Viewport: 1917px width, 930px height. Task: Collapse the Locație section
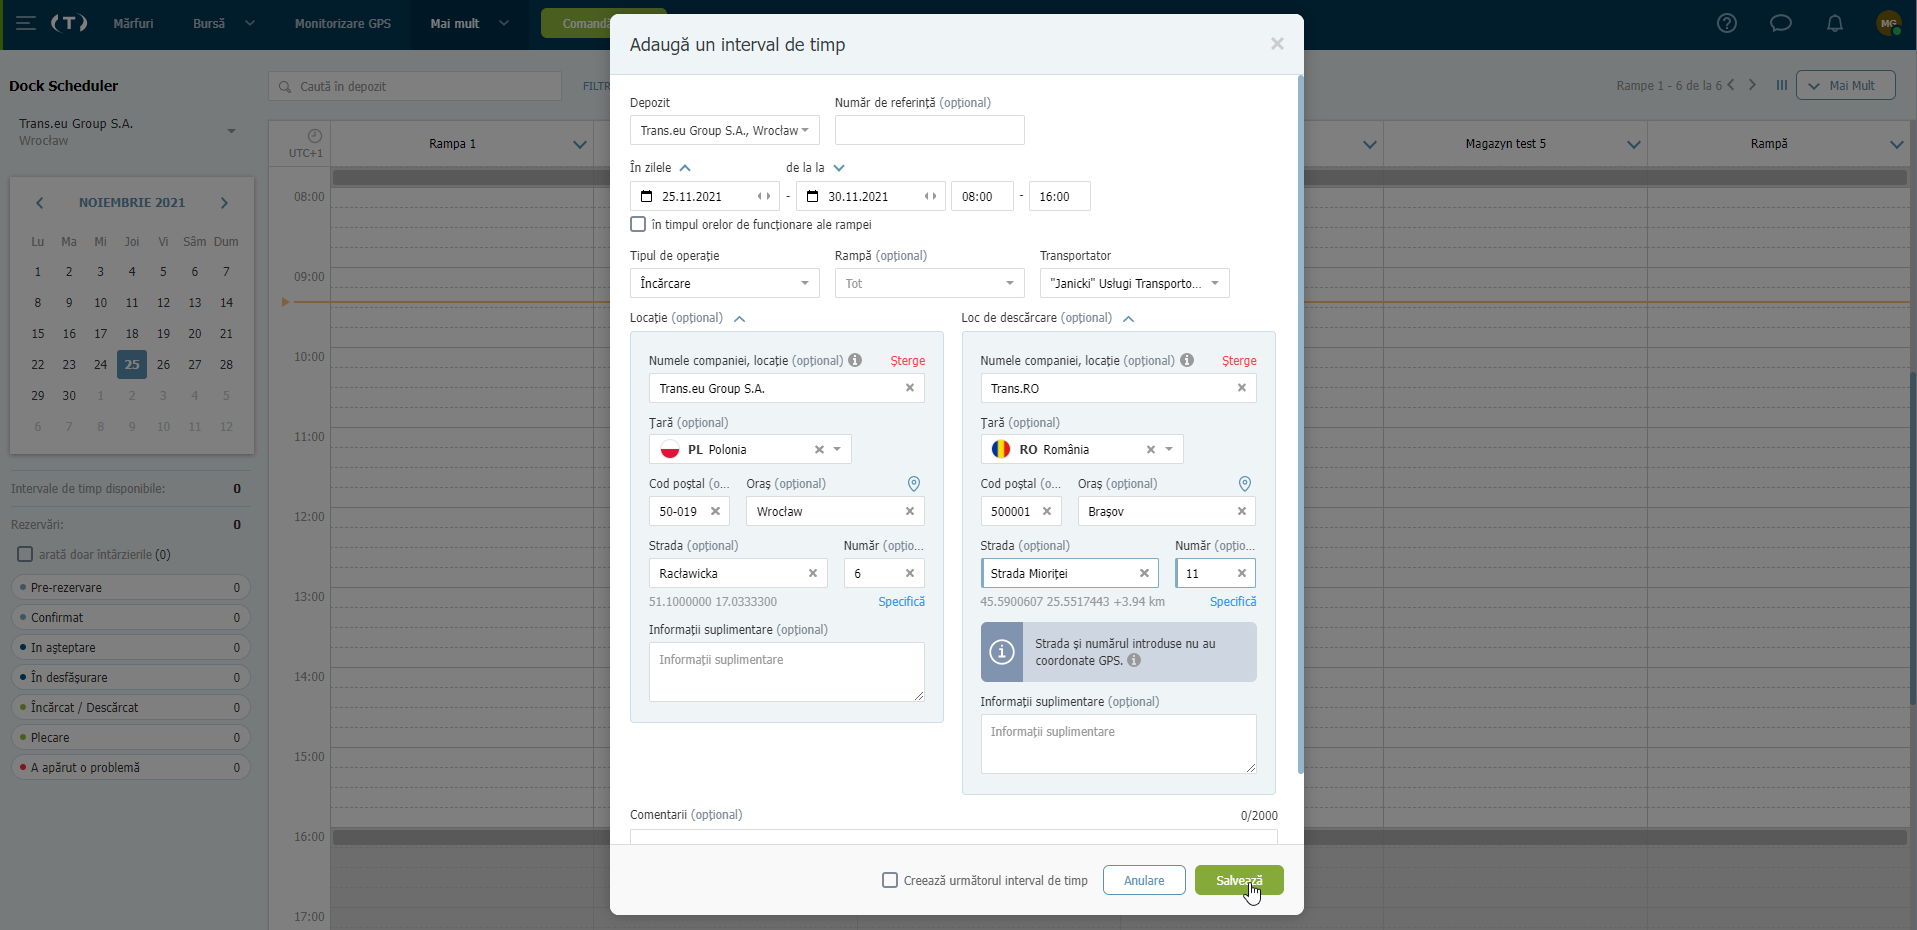tap(739, 319)
